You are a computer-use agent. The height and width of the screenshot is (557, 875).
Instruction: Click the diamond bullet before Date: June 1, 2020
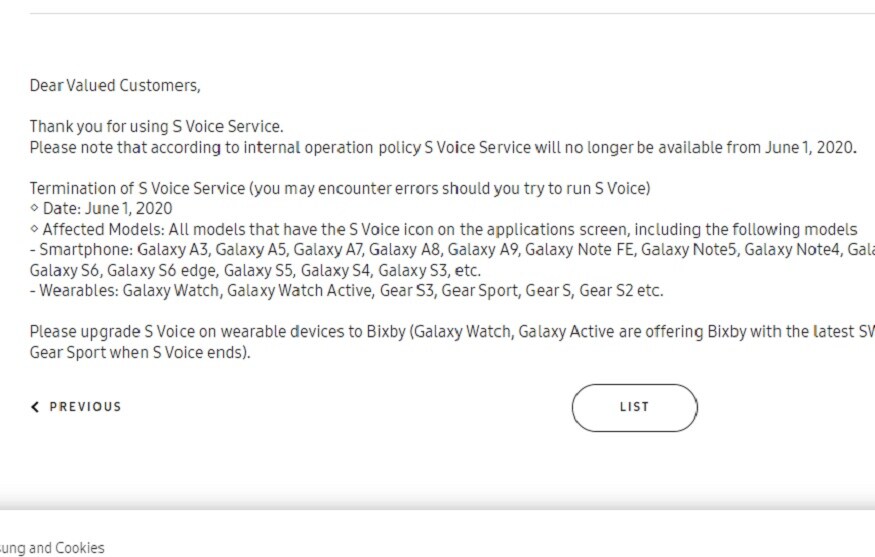tap(34, 208)
